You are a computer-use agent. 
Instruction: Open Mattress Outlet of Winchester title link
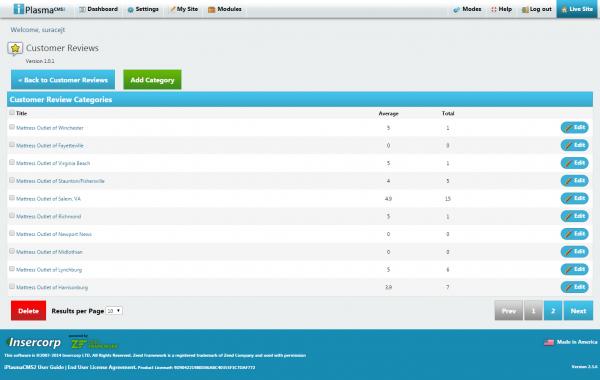pyautogui.click(x=50, y=128)
